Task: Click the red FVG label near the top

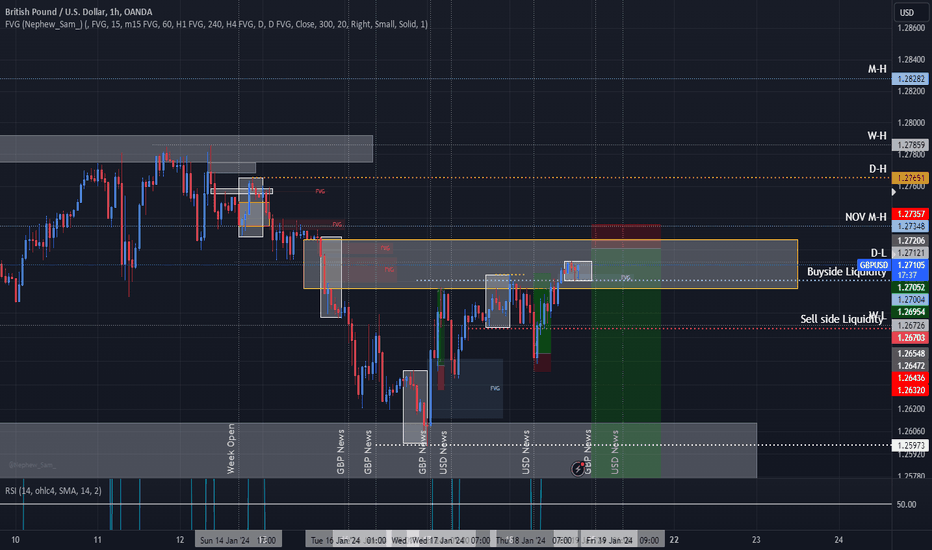Action: (x=320, y=191)
